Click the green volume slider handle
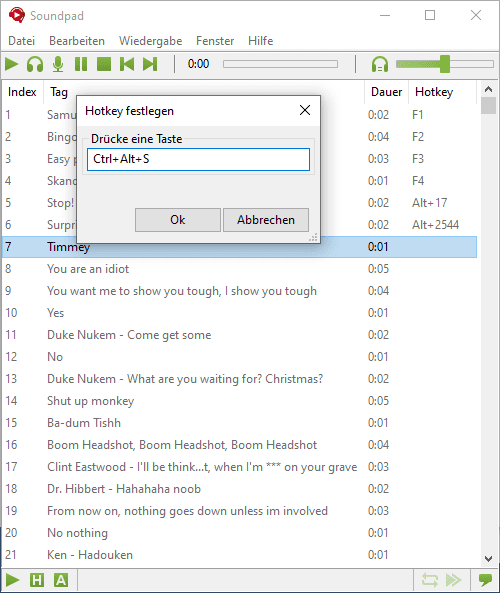Screen dimensions: 500x593 445,64
